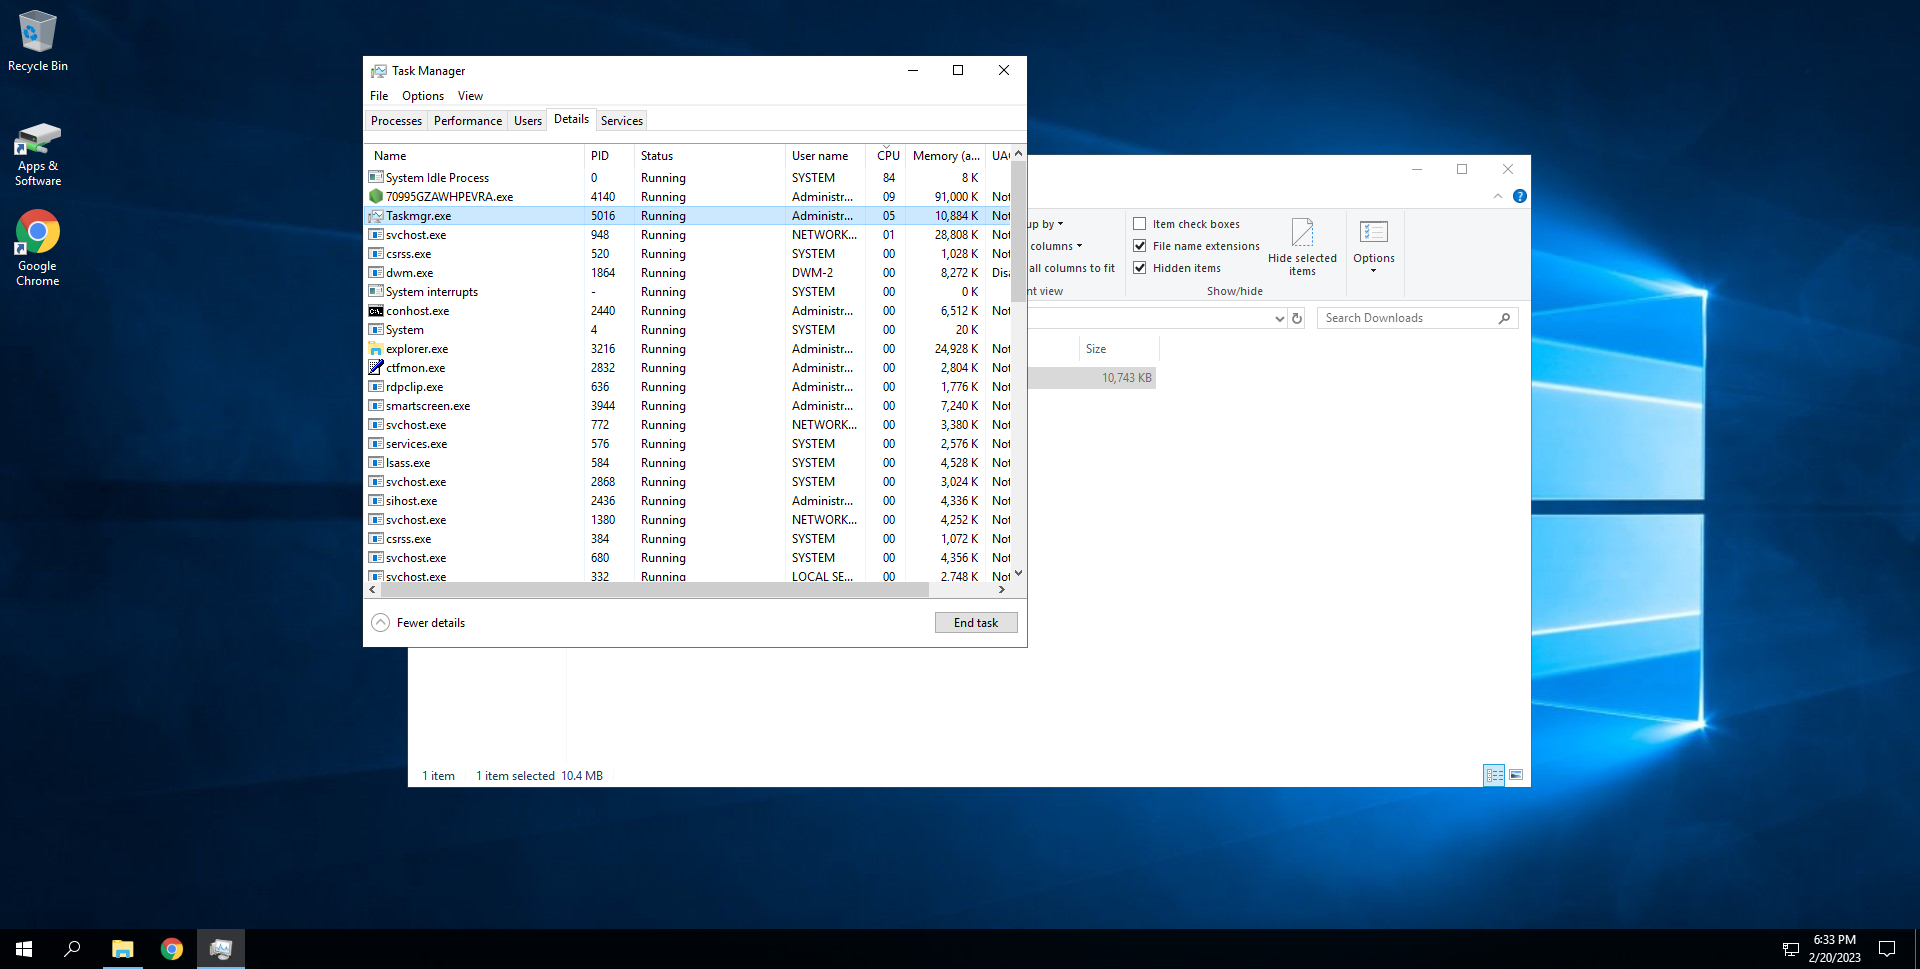Open address bar history dropdown arrow
The width and height of the screenshot is (1920, 969).
[x=1279, y=318]
